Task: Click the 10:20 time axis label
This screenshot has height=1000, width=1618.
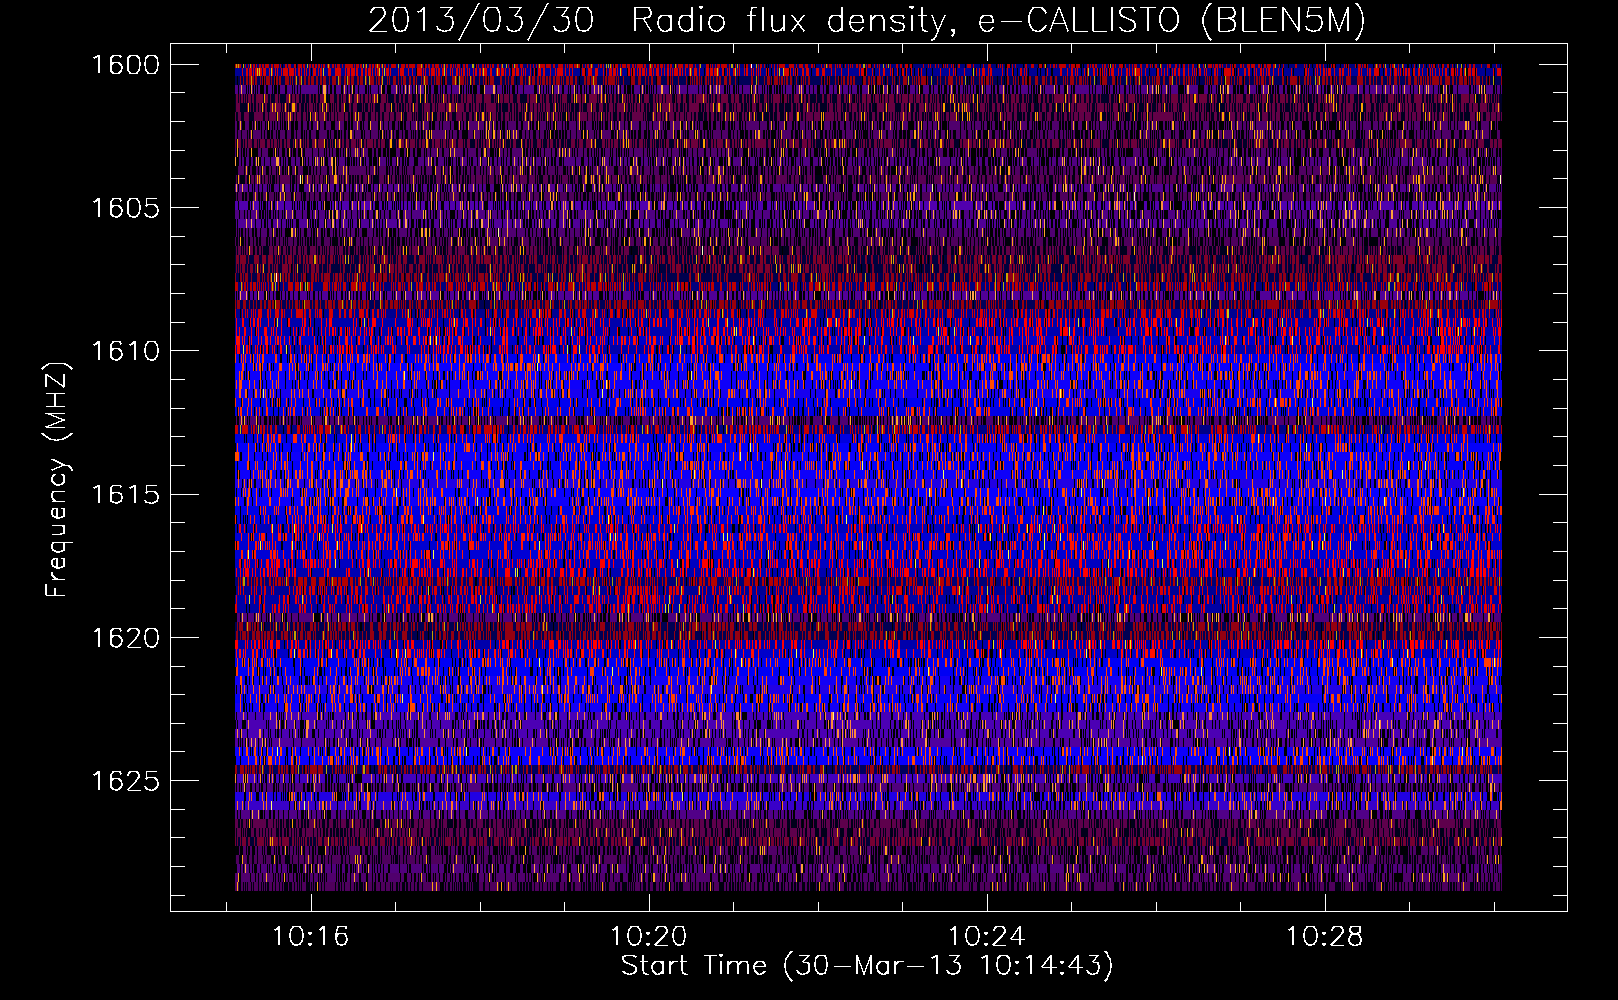Action: pyautogui.click(x=649, y=937)
